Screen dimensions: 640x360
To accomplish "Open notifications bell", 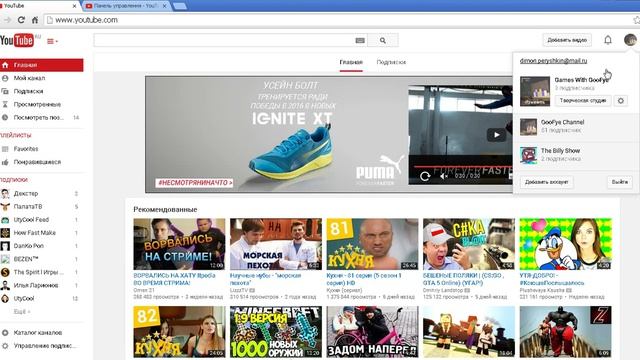I will coord(608,40).
